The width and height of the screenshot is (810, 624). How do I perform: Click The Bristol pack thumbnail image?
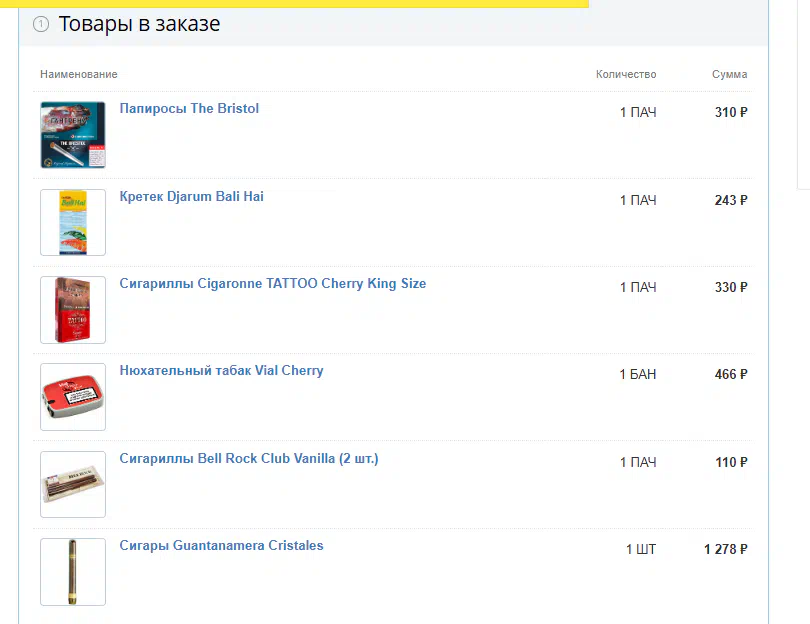73,135
